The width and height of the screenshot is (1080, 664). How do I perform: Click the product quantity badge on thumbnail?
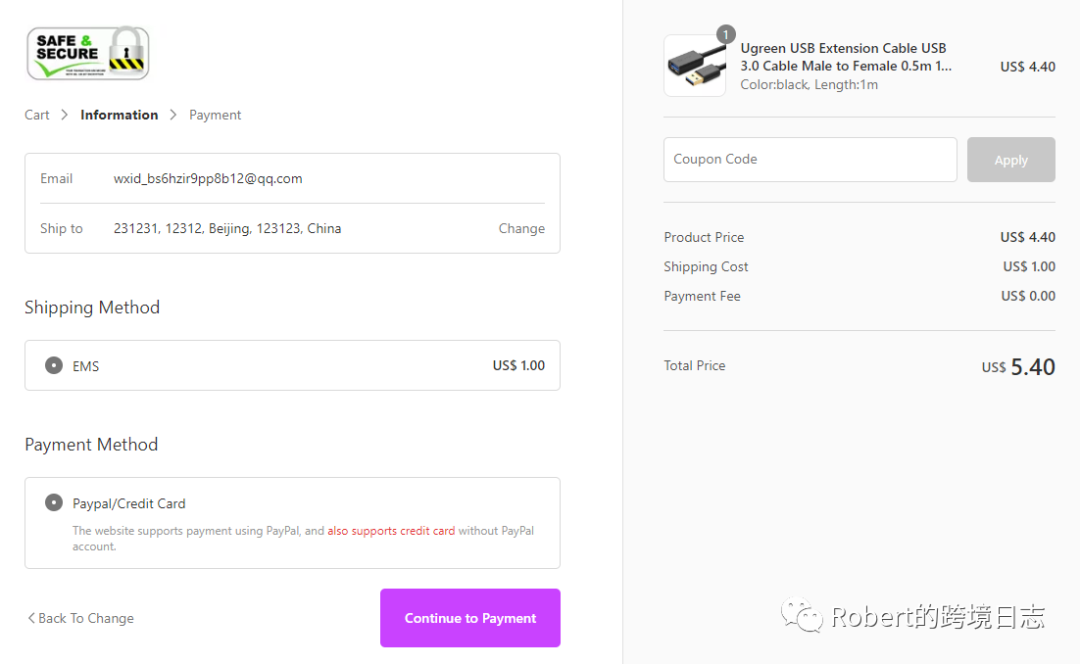click(x=726, y=34)
